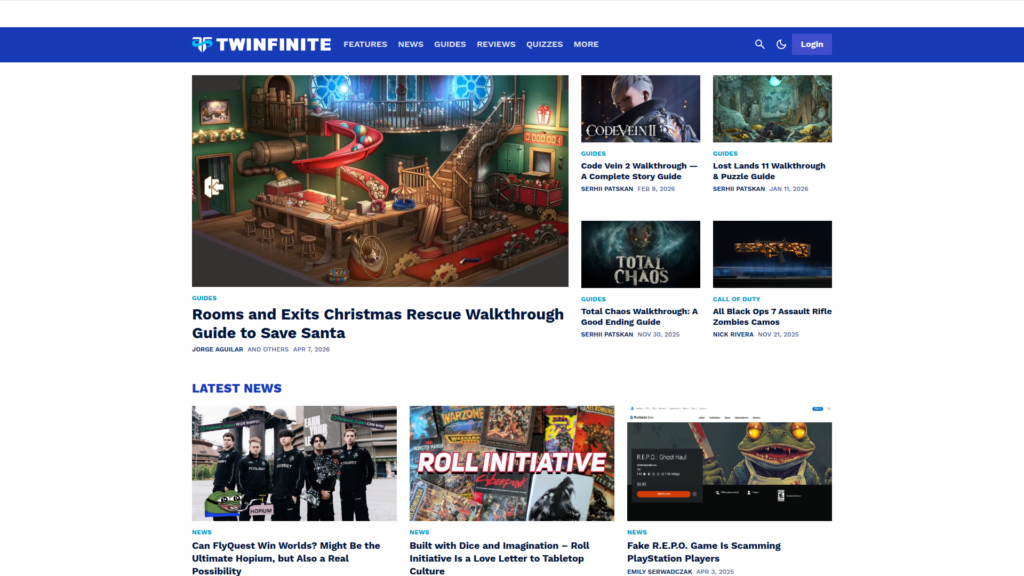Open Fake R.E.P.O. Game scam article
This screenshot has height=576, width=1024.
(x=703, y=552)
